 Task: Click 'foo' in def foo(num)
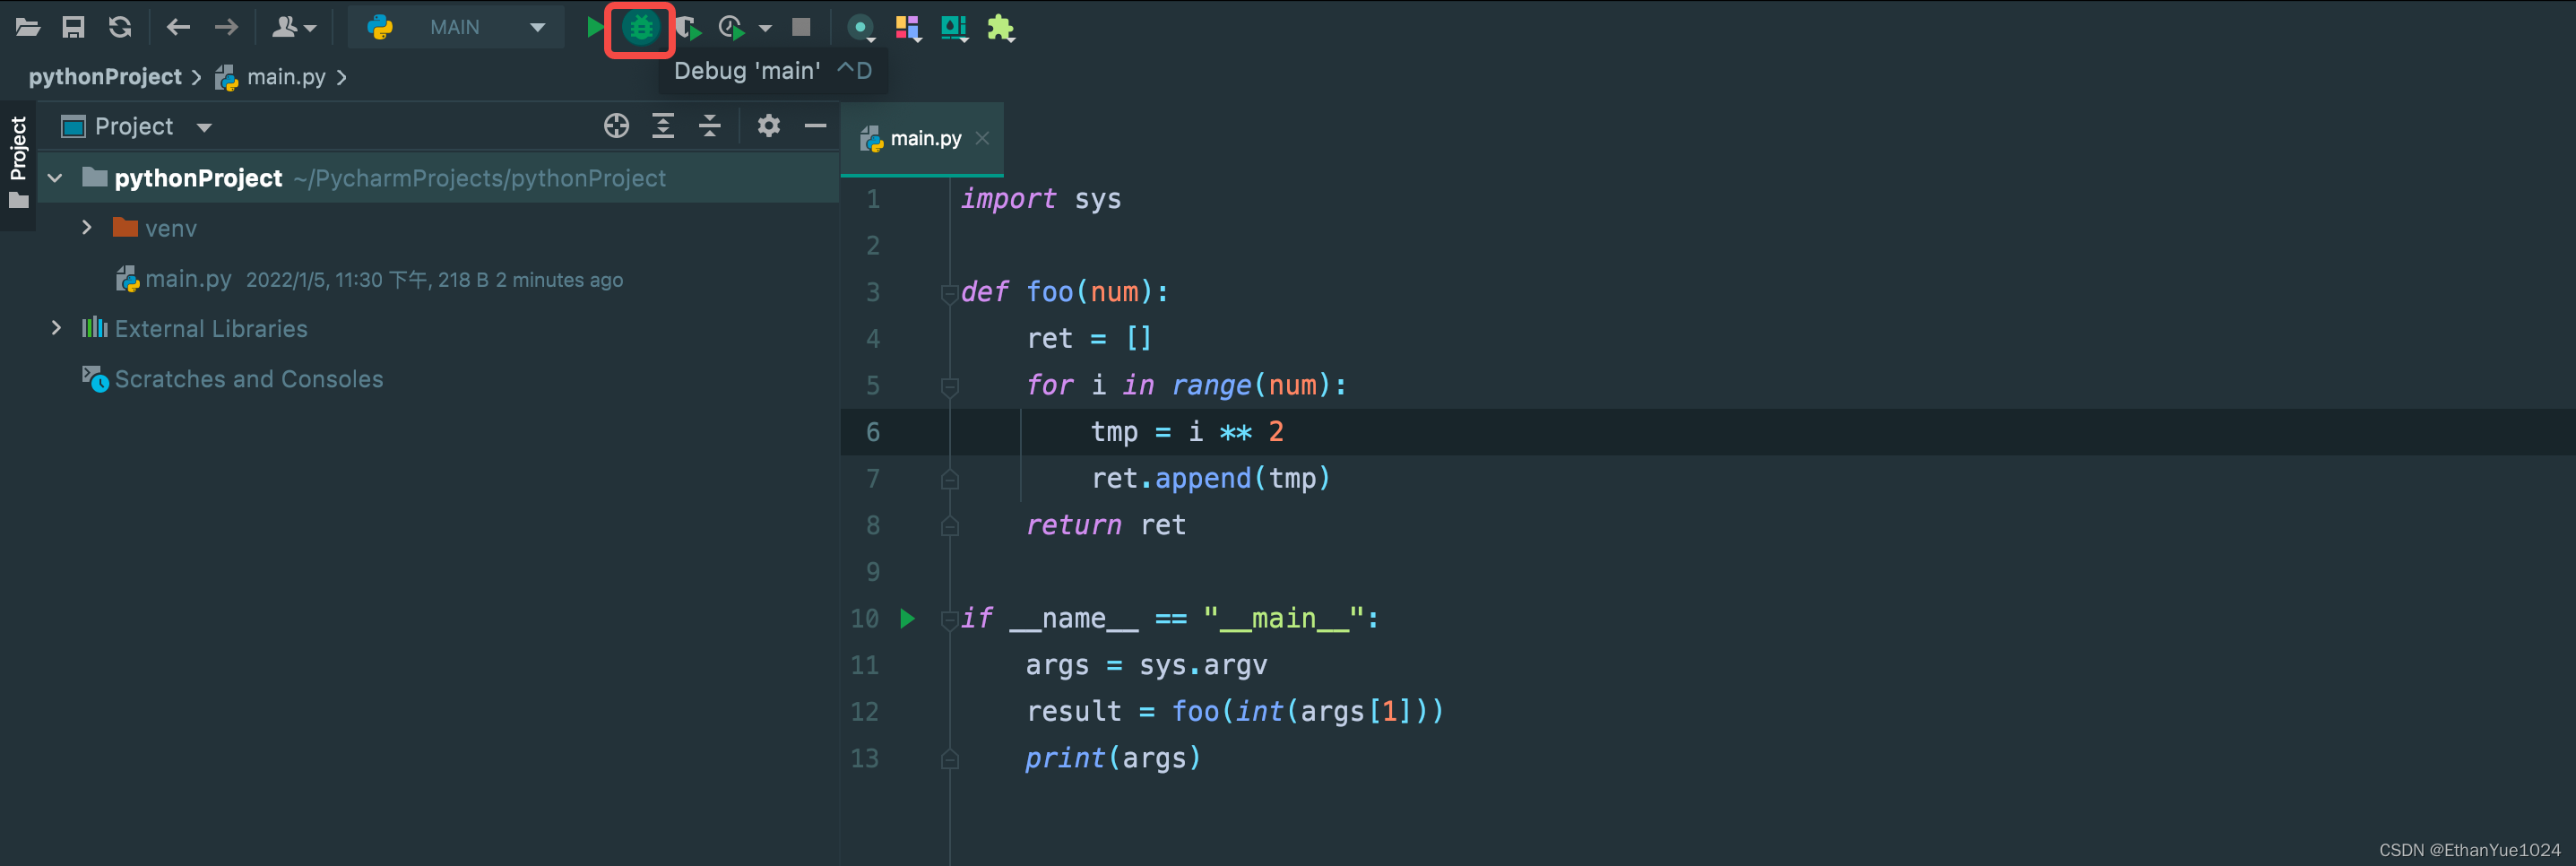(1049, 292)
